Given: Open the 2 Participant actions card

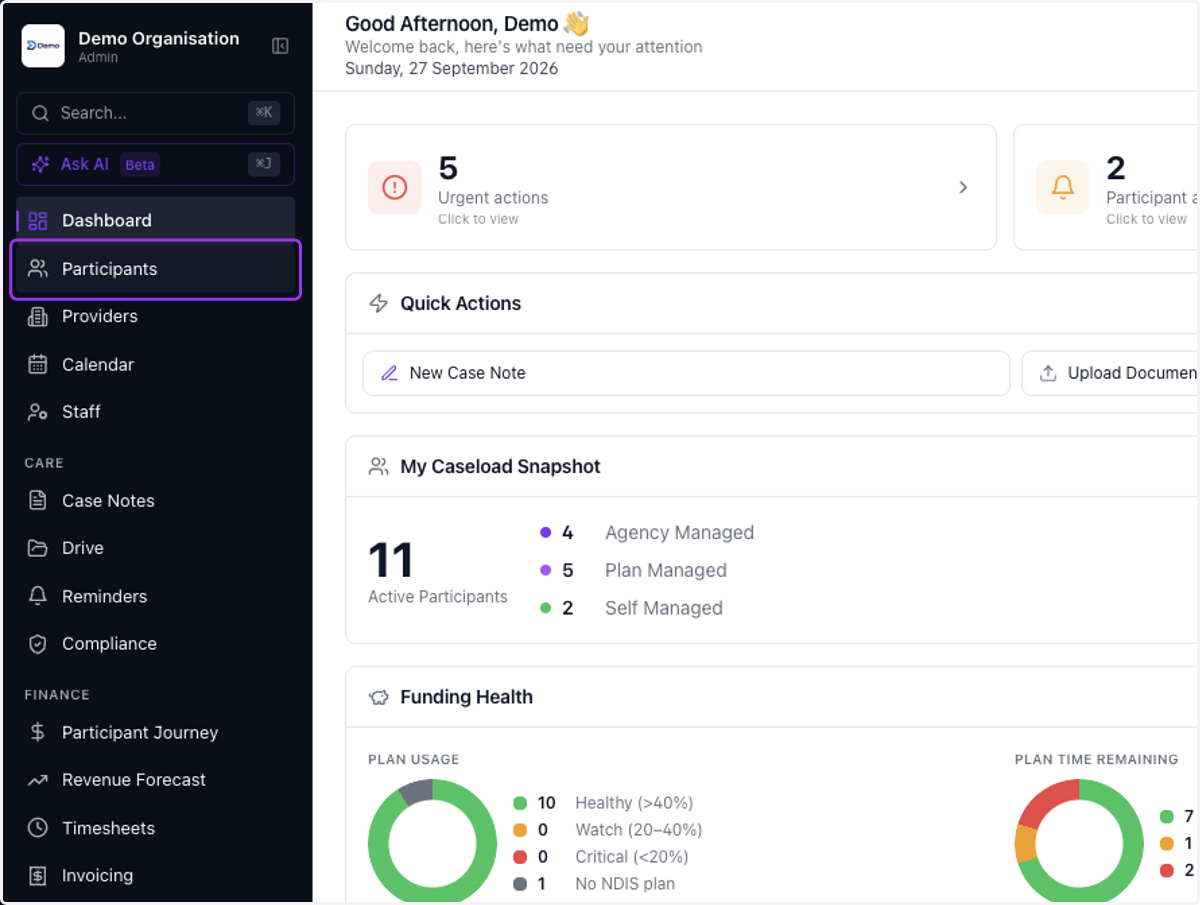Looking at the screenshot, I should pyautogui.click(x=1106, y=187).
